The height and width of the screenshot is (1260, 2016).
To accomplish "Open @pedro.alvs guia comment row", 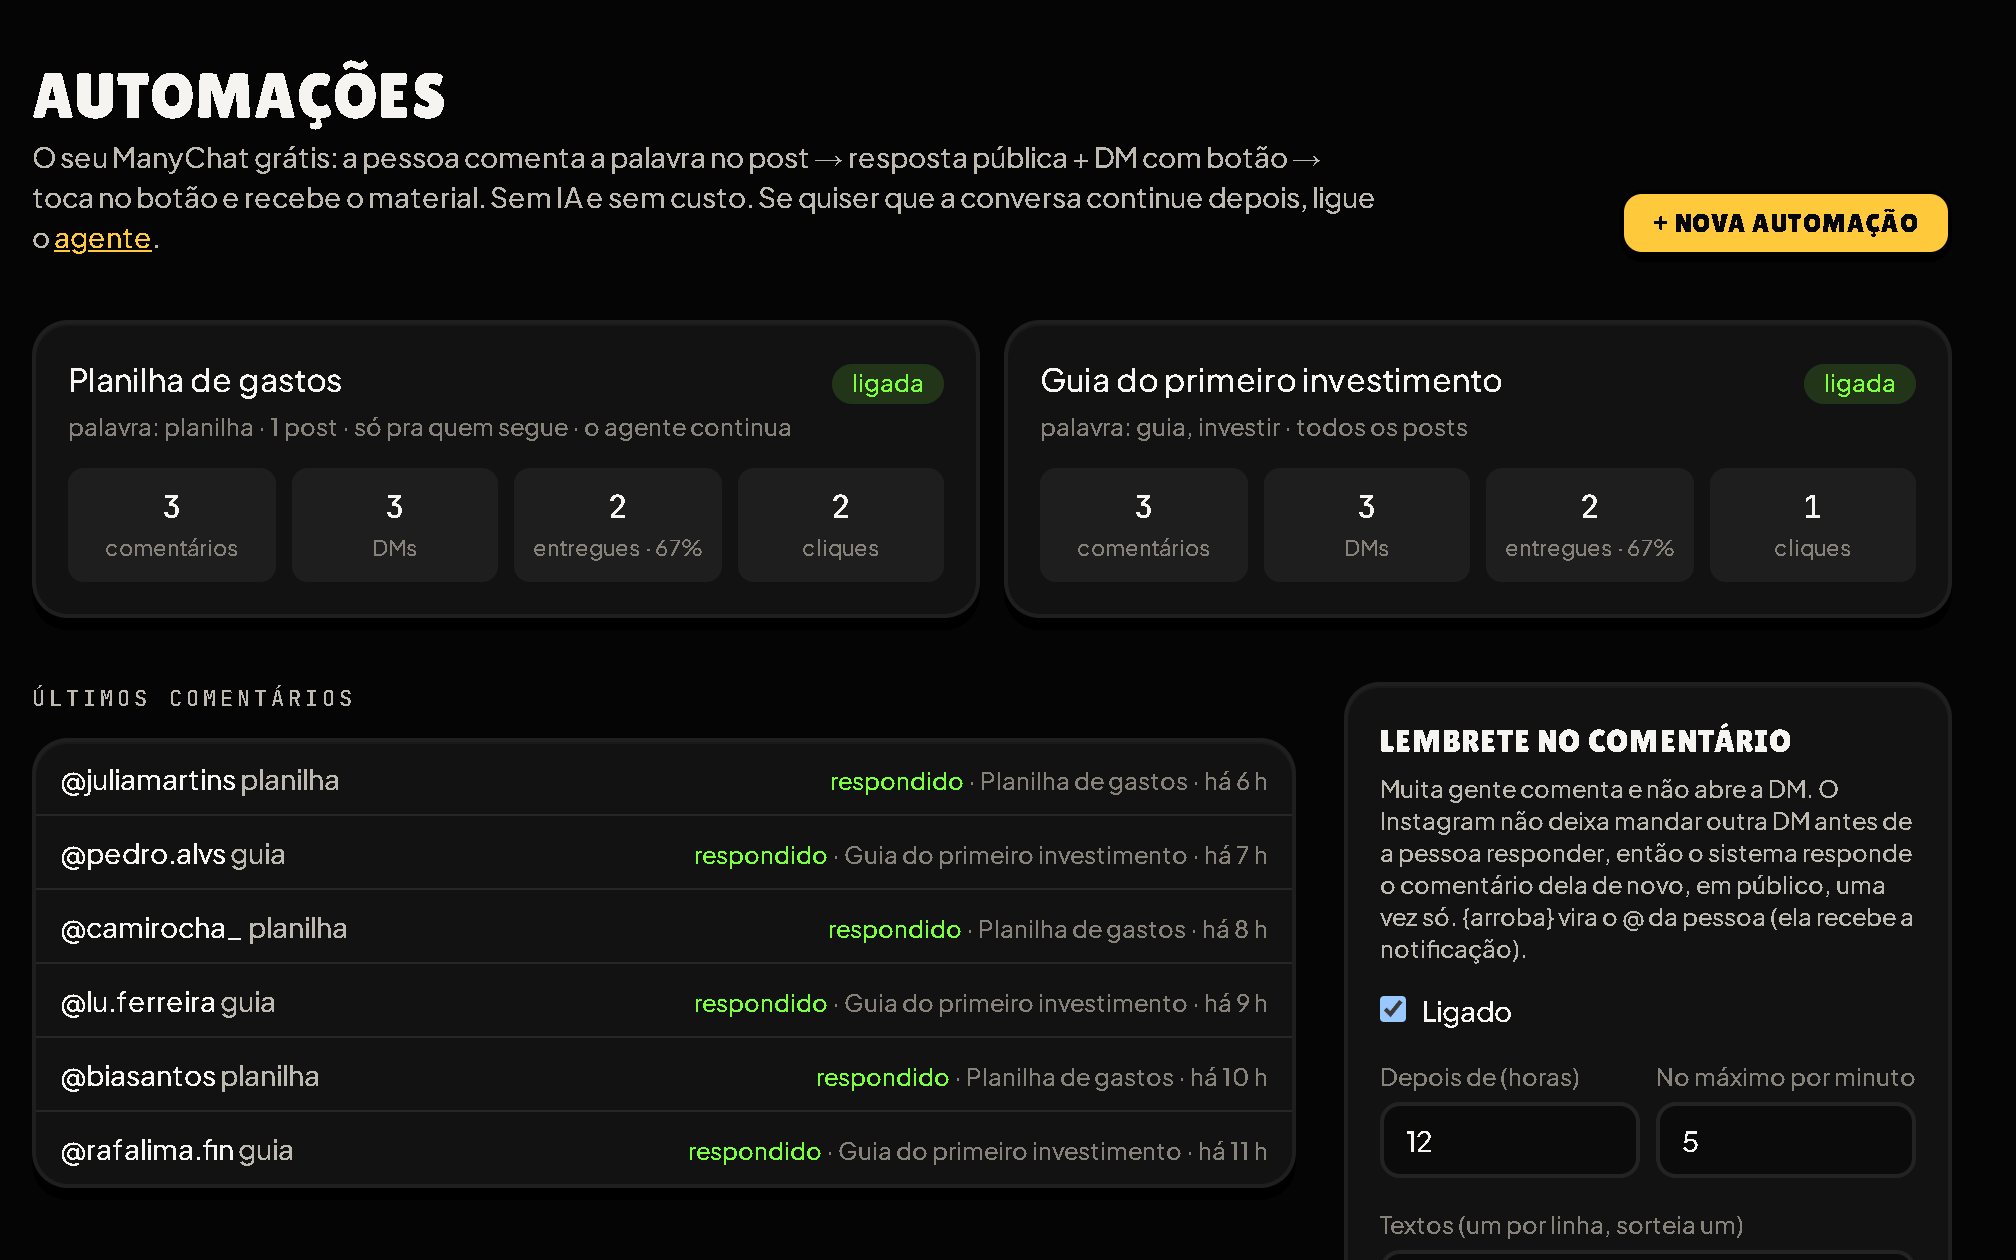I will (664, 854).
